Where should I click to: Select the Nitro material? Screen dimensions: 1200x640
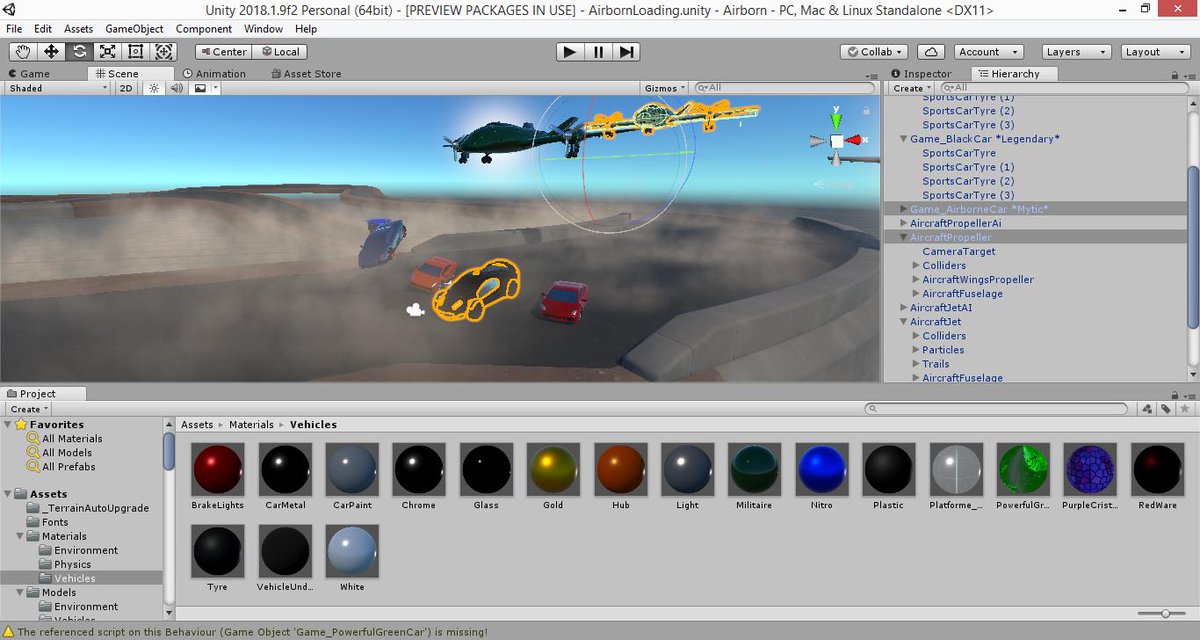click(821, 468)
